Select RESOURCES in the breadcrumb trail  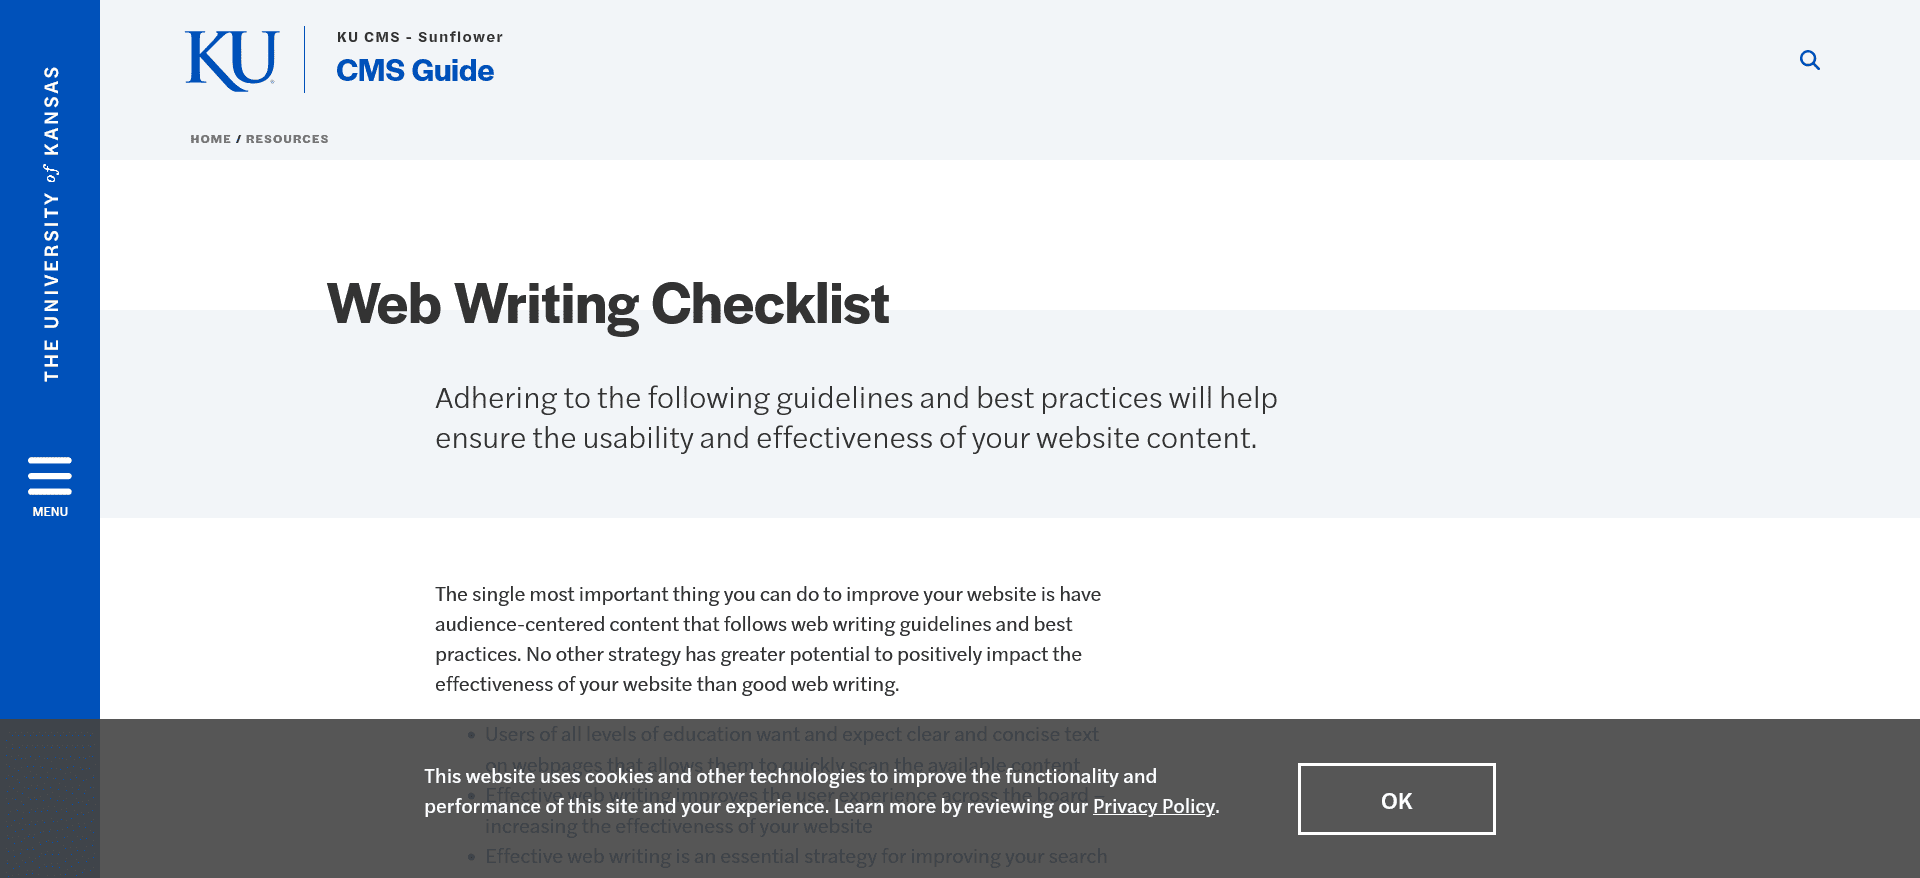[x=287, y=139]
